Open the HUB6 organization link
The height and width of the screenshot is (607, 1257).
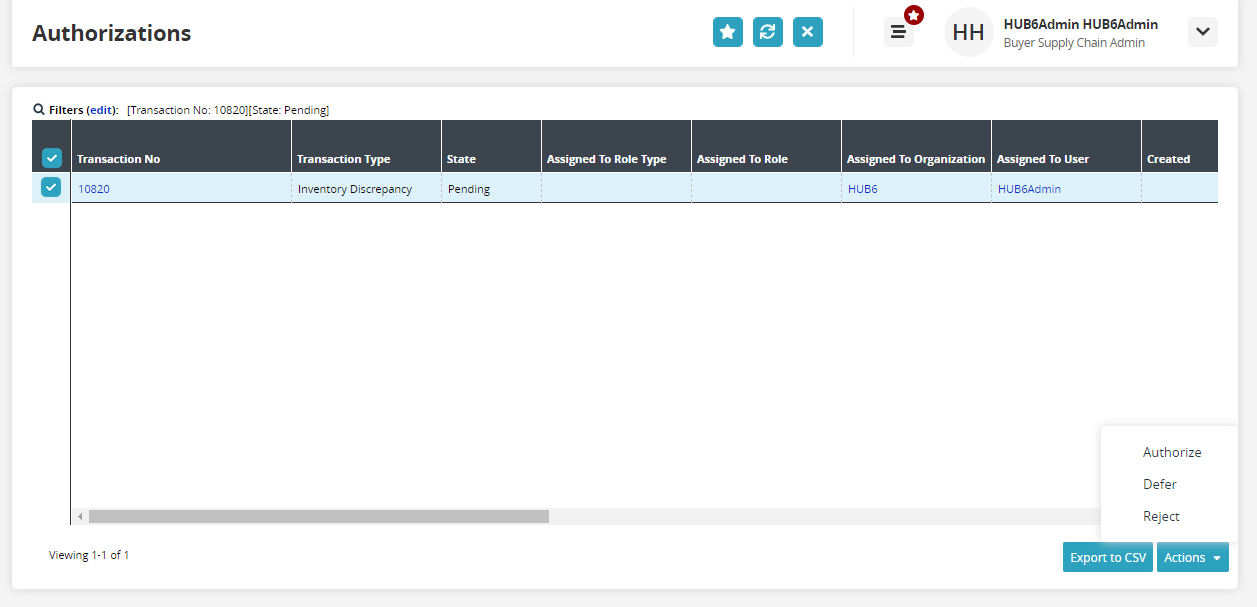pos(862,189)
